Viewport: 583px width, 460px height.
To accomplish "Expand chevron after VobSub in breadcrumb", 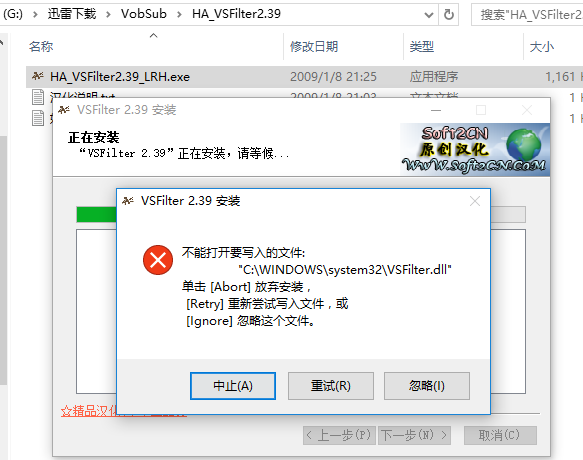I will (179, 15).
